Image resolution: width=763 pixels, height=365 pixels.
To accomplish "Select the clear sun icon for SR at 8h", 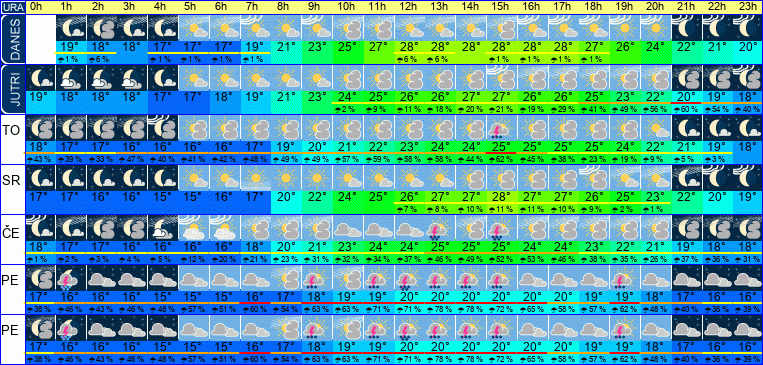I will [x=285, y=178].
